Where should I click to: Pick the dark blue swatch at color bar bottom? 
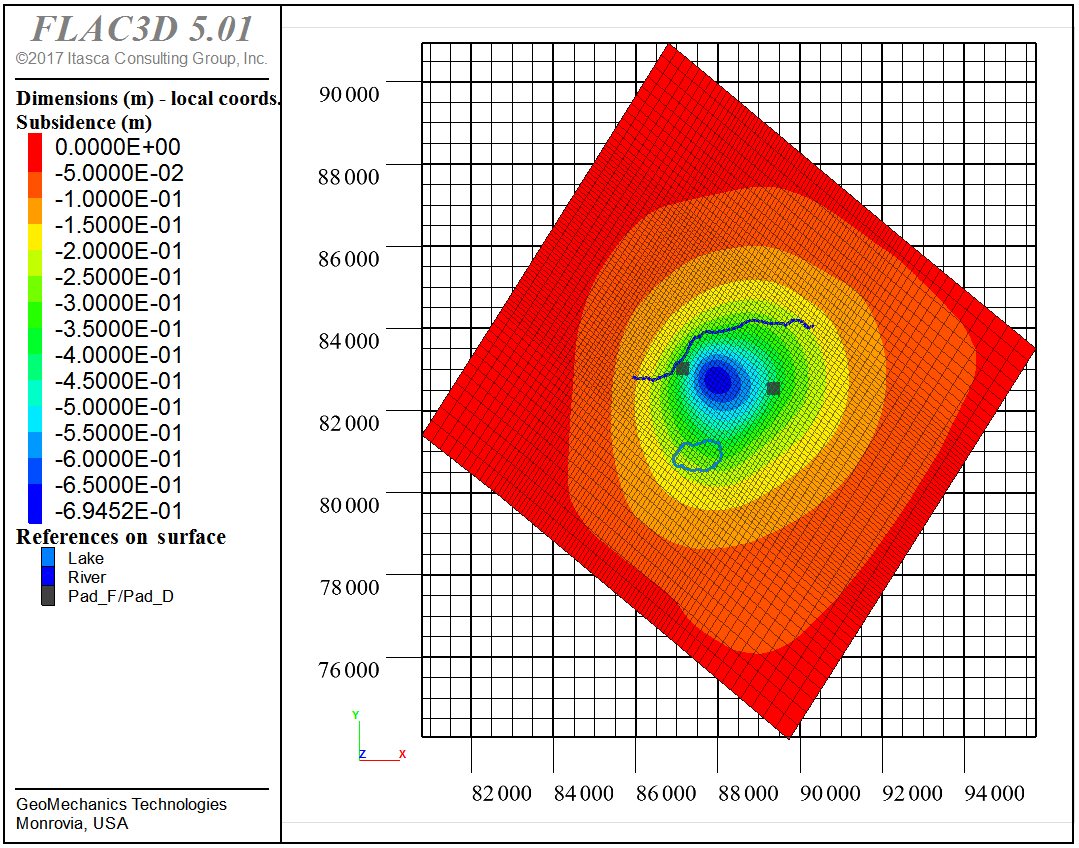point(35,509)
